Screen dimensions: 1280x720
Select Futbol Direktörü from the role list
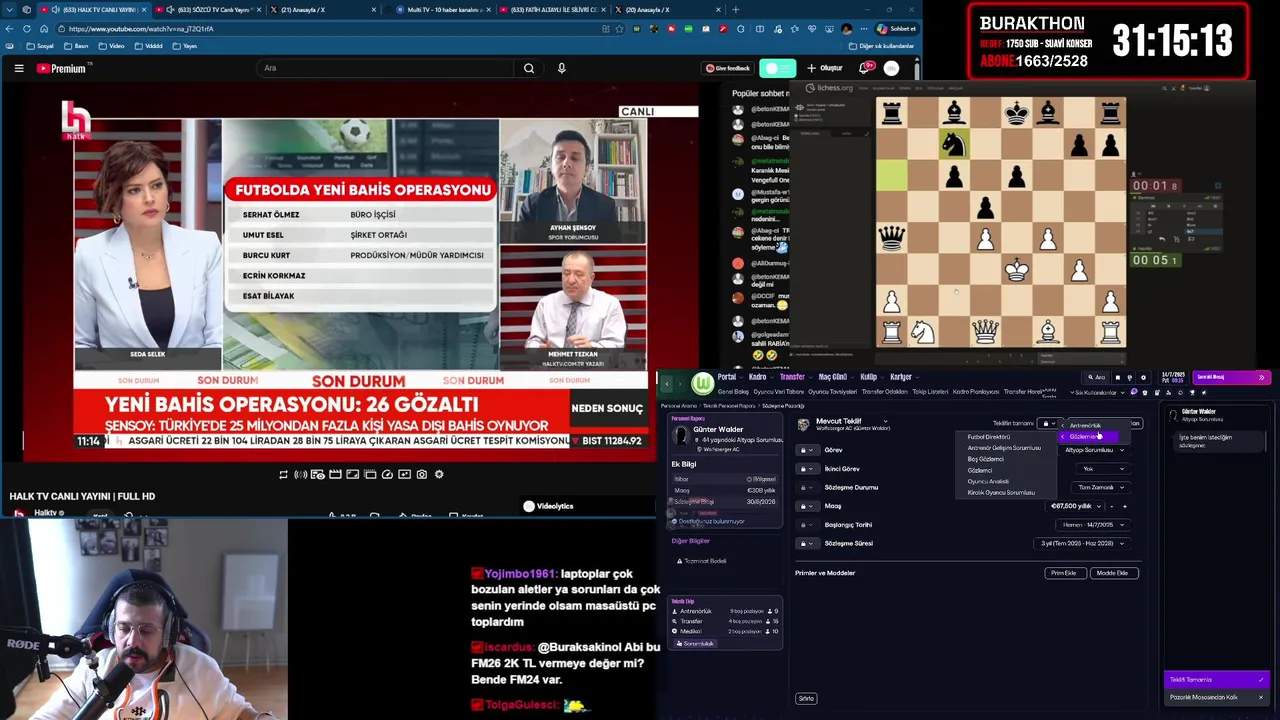(989, 437)
